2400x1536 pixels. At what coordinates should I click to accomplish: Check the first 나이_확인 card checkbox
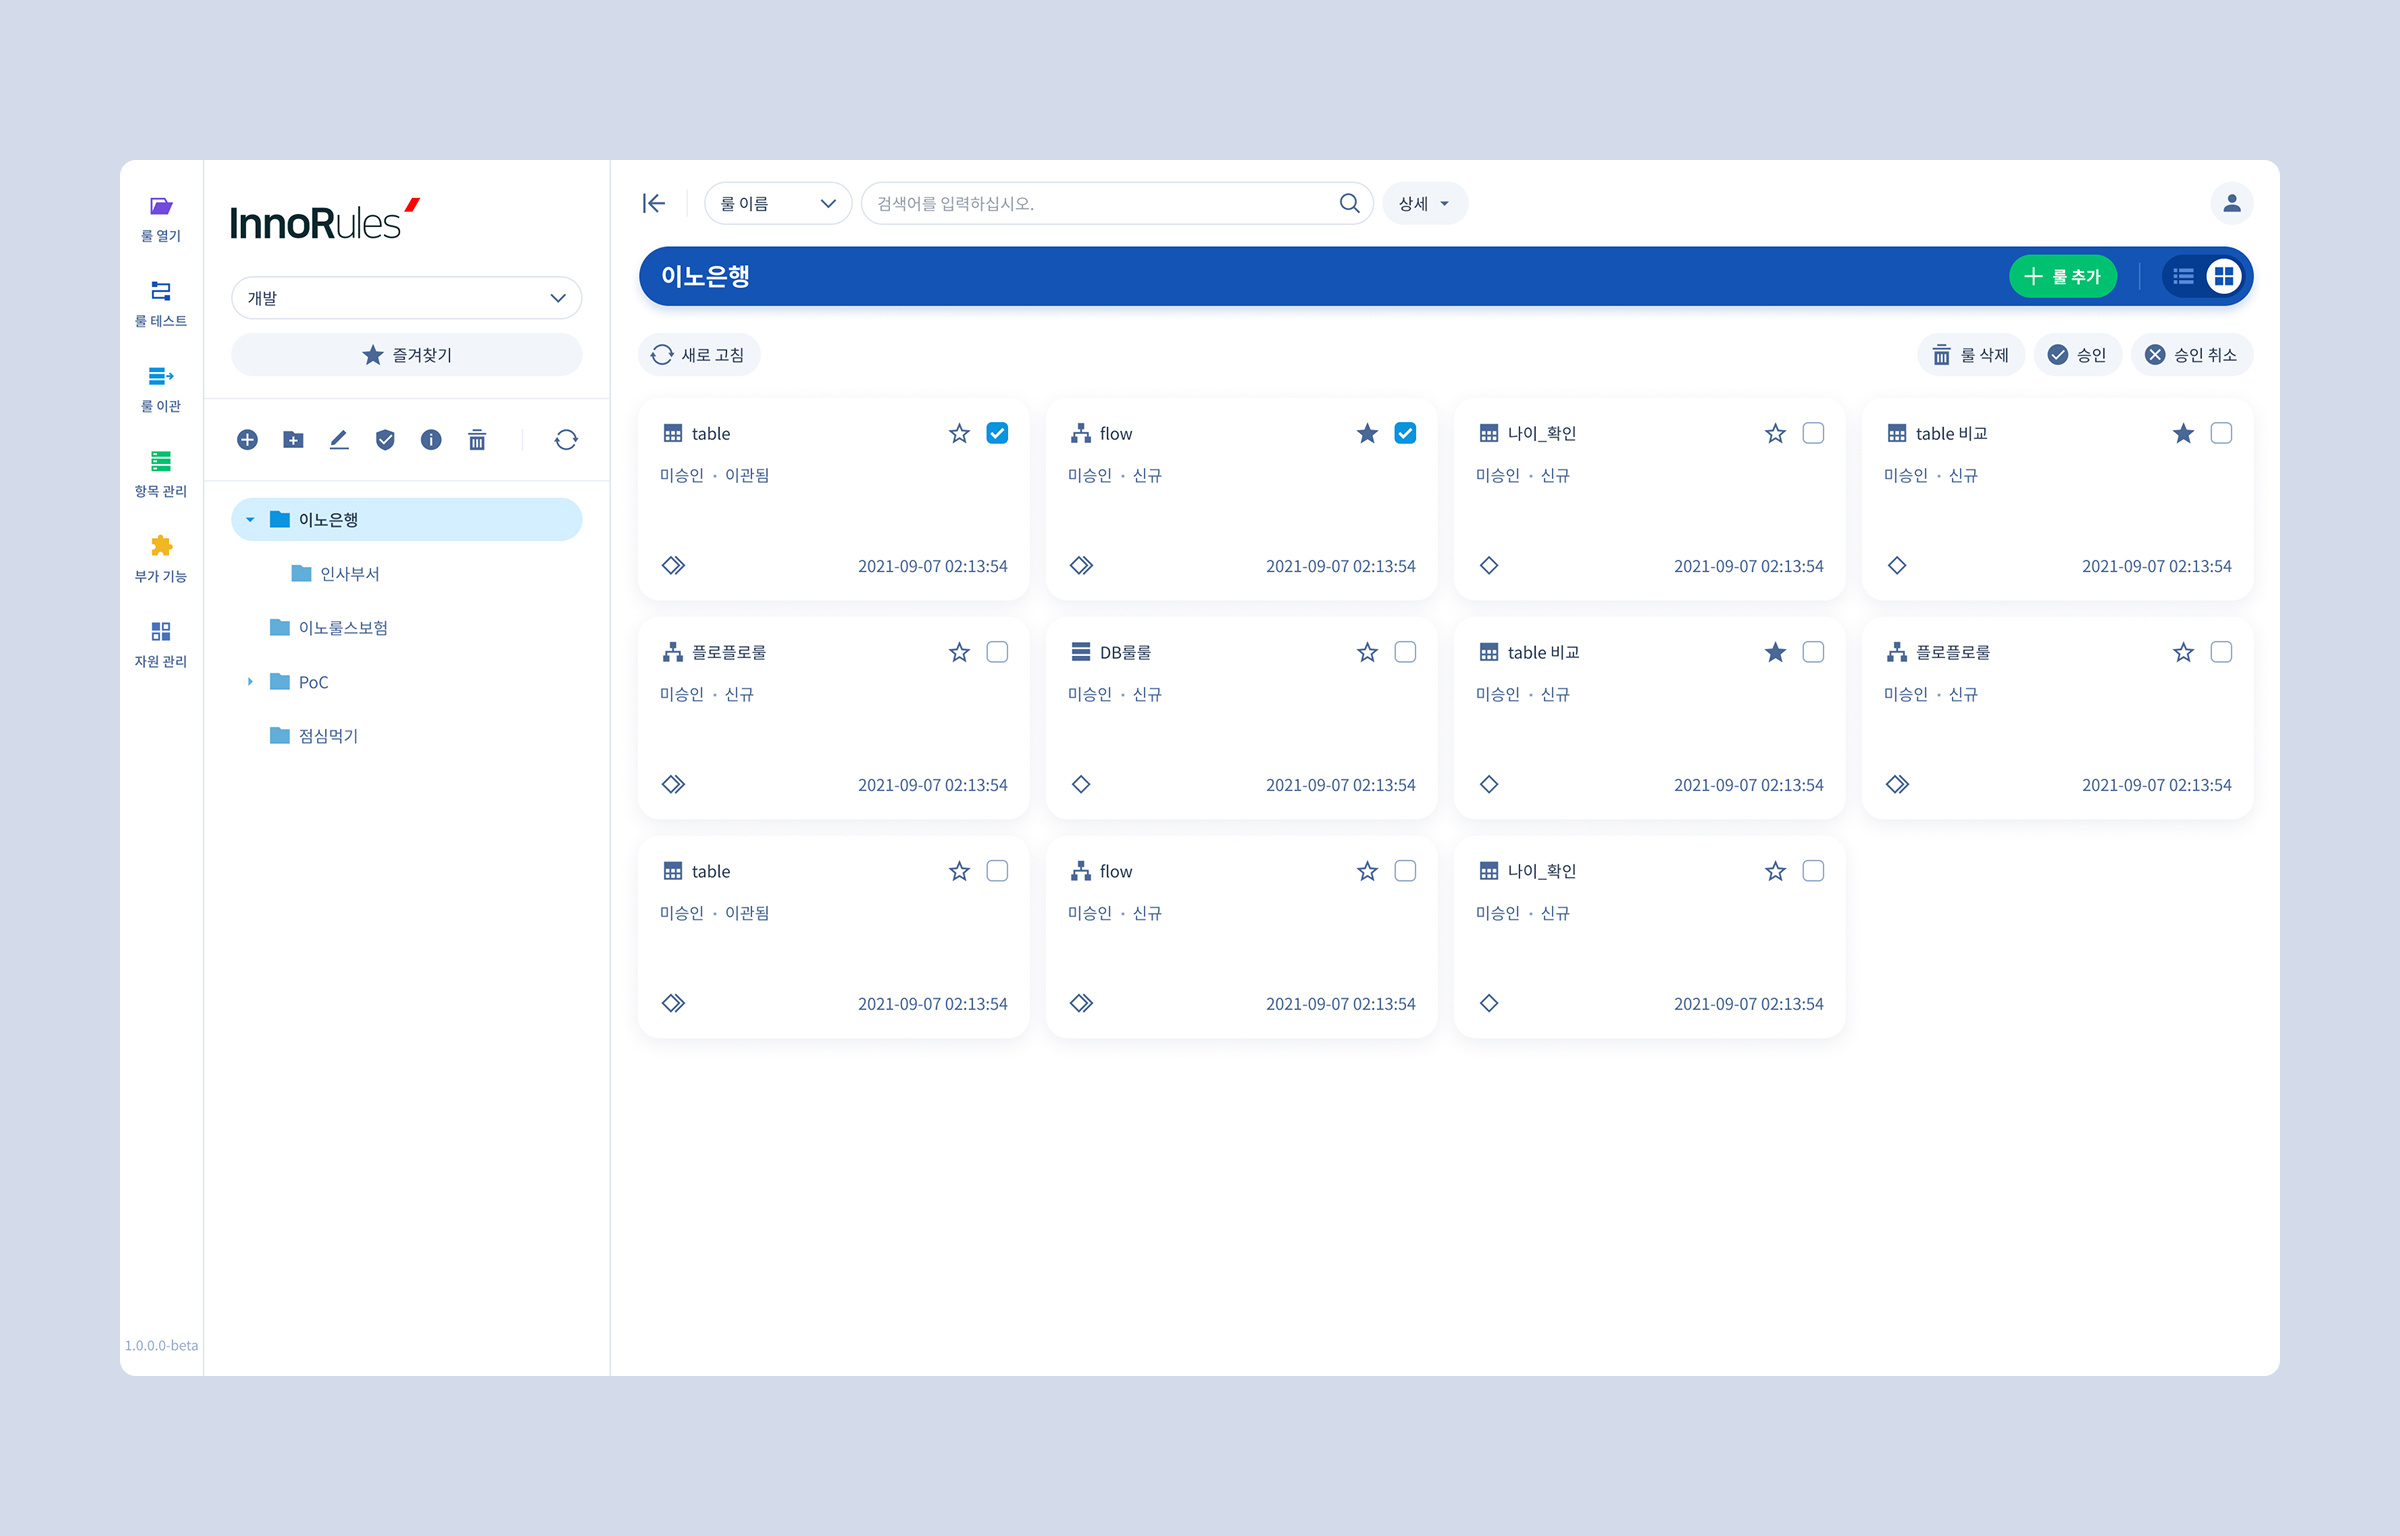point(1813,433)
